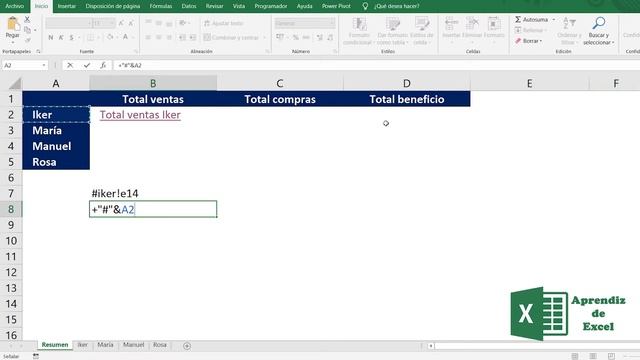
Task: Select the column D header
Action: [x=407, y=83]
